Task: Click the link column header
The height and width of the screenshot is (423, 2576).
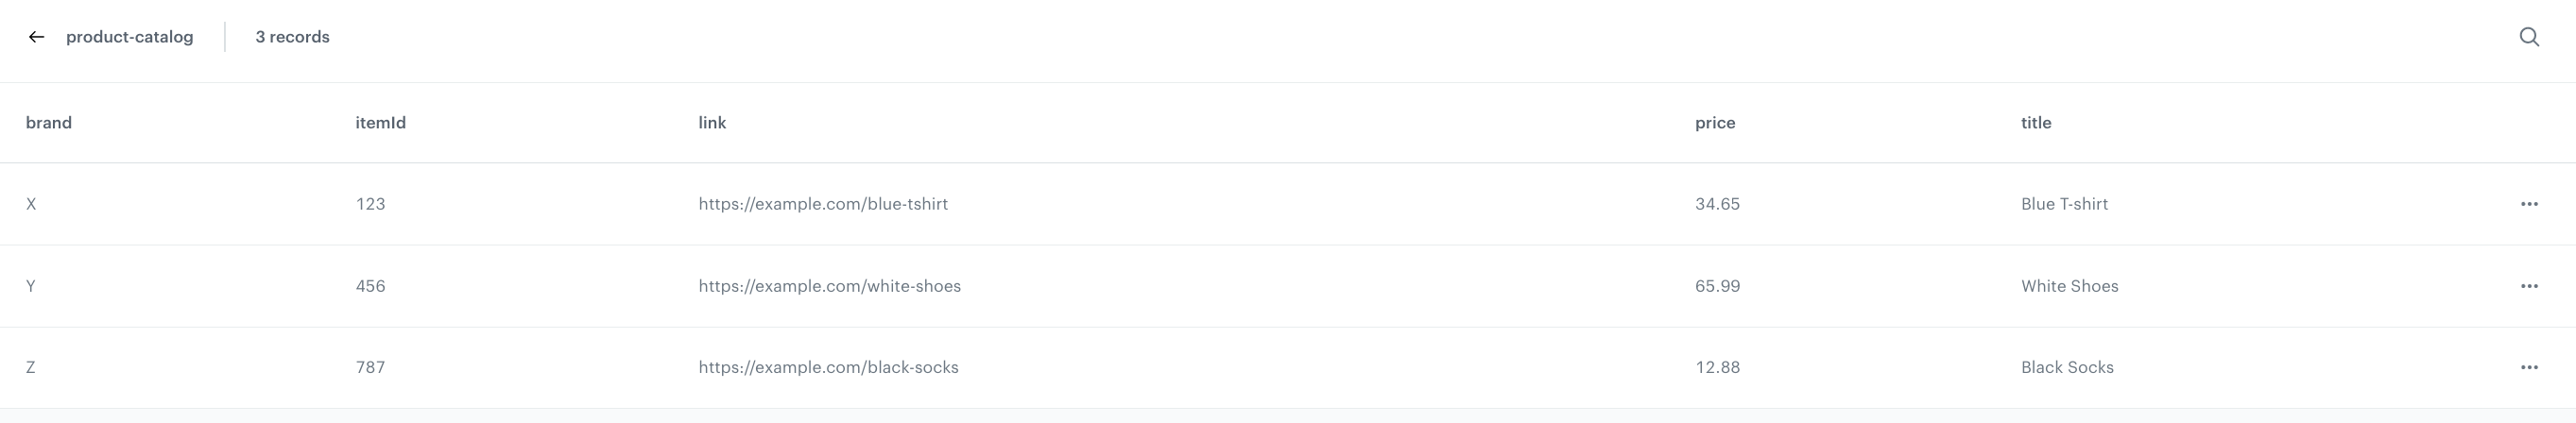Action: pyautogui.click(x=712, y=123)
